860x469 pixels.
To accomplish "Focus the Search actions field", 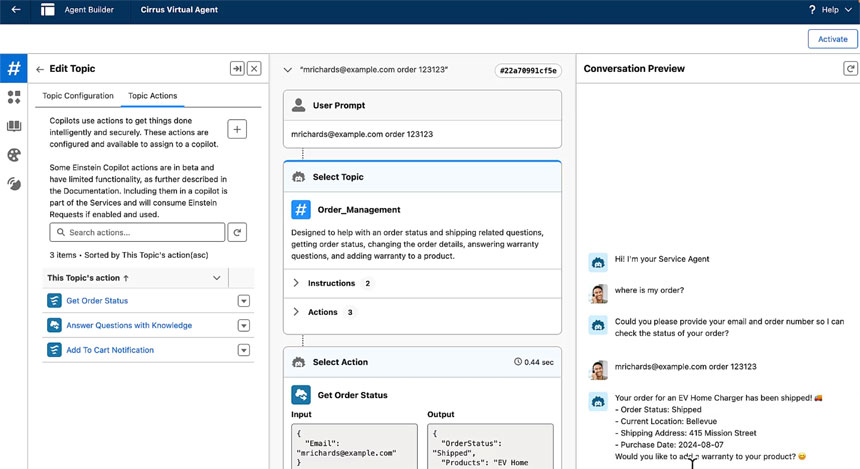I will coord(137,232).
